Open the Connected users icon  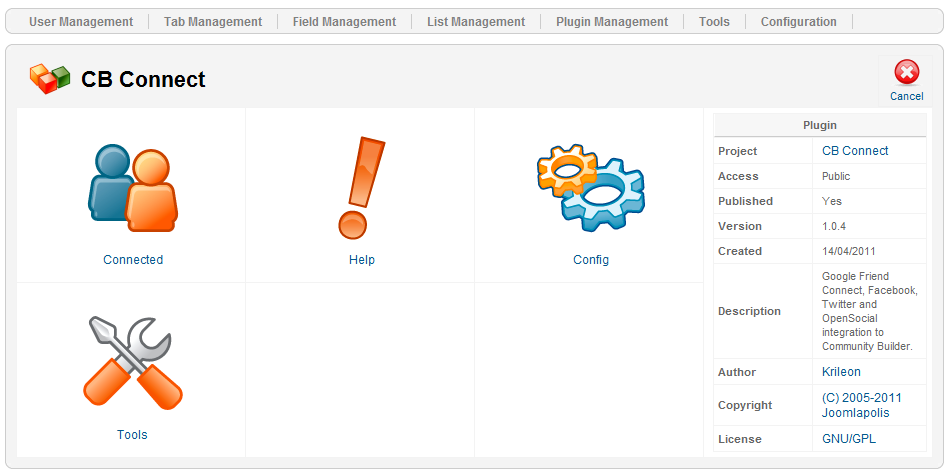coord(133,188)
